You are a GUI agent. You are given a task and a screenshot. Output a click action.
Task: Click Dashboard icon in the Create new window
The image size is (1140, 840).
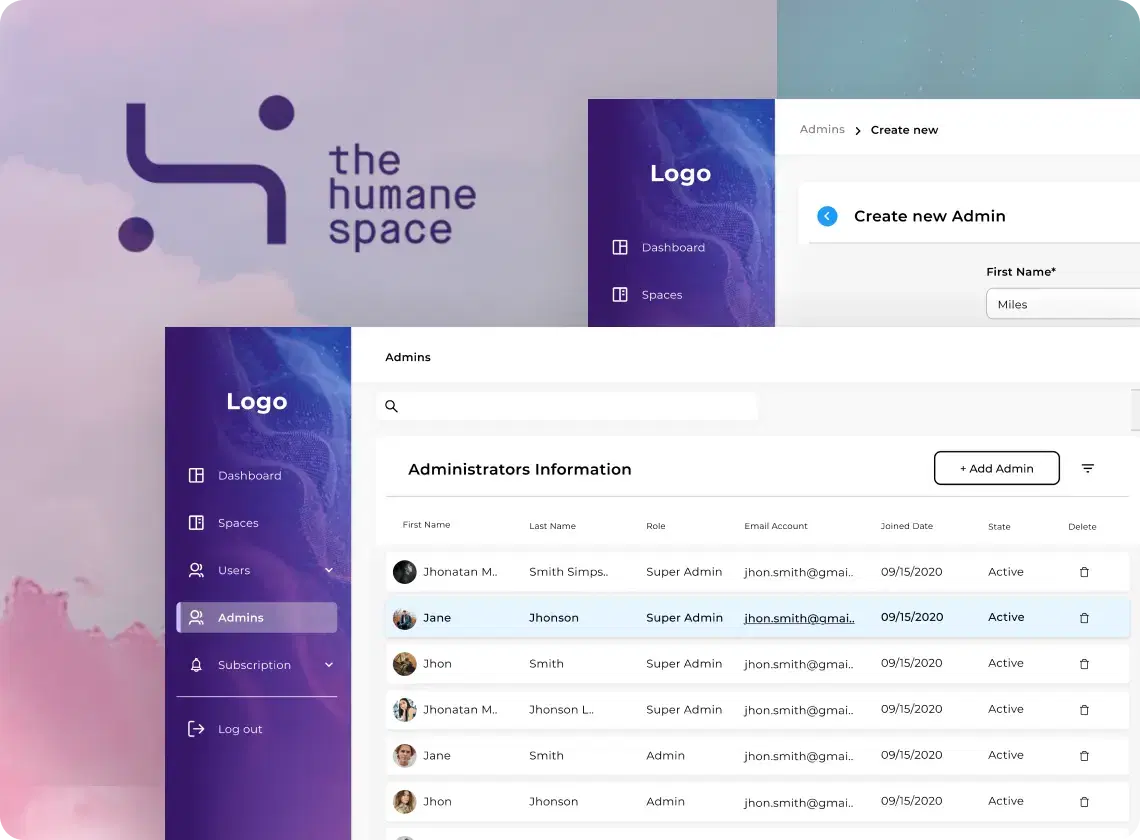point(619,247)
